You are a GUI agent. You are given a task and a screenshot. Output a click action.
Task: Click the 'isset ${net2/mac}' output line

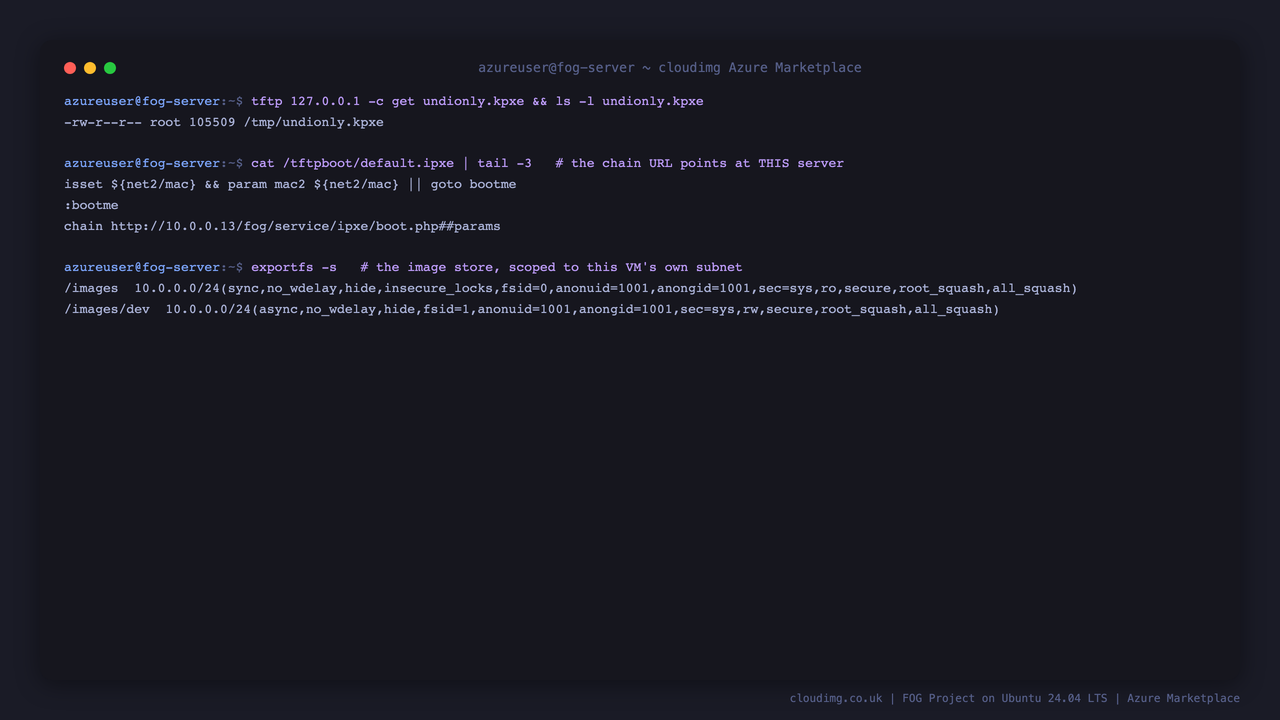pos(290,184)
